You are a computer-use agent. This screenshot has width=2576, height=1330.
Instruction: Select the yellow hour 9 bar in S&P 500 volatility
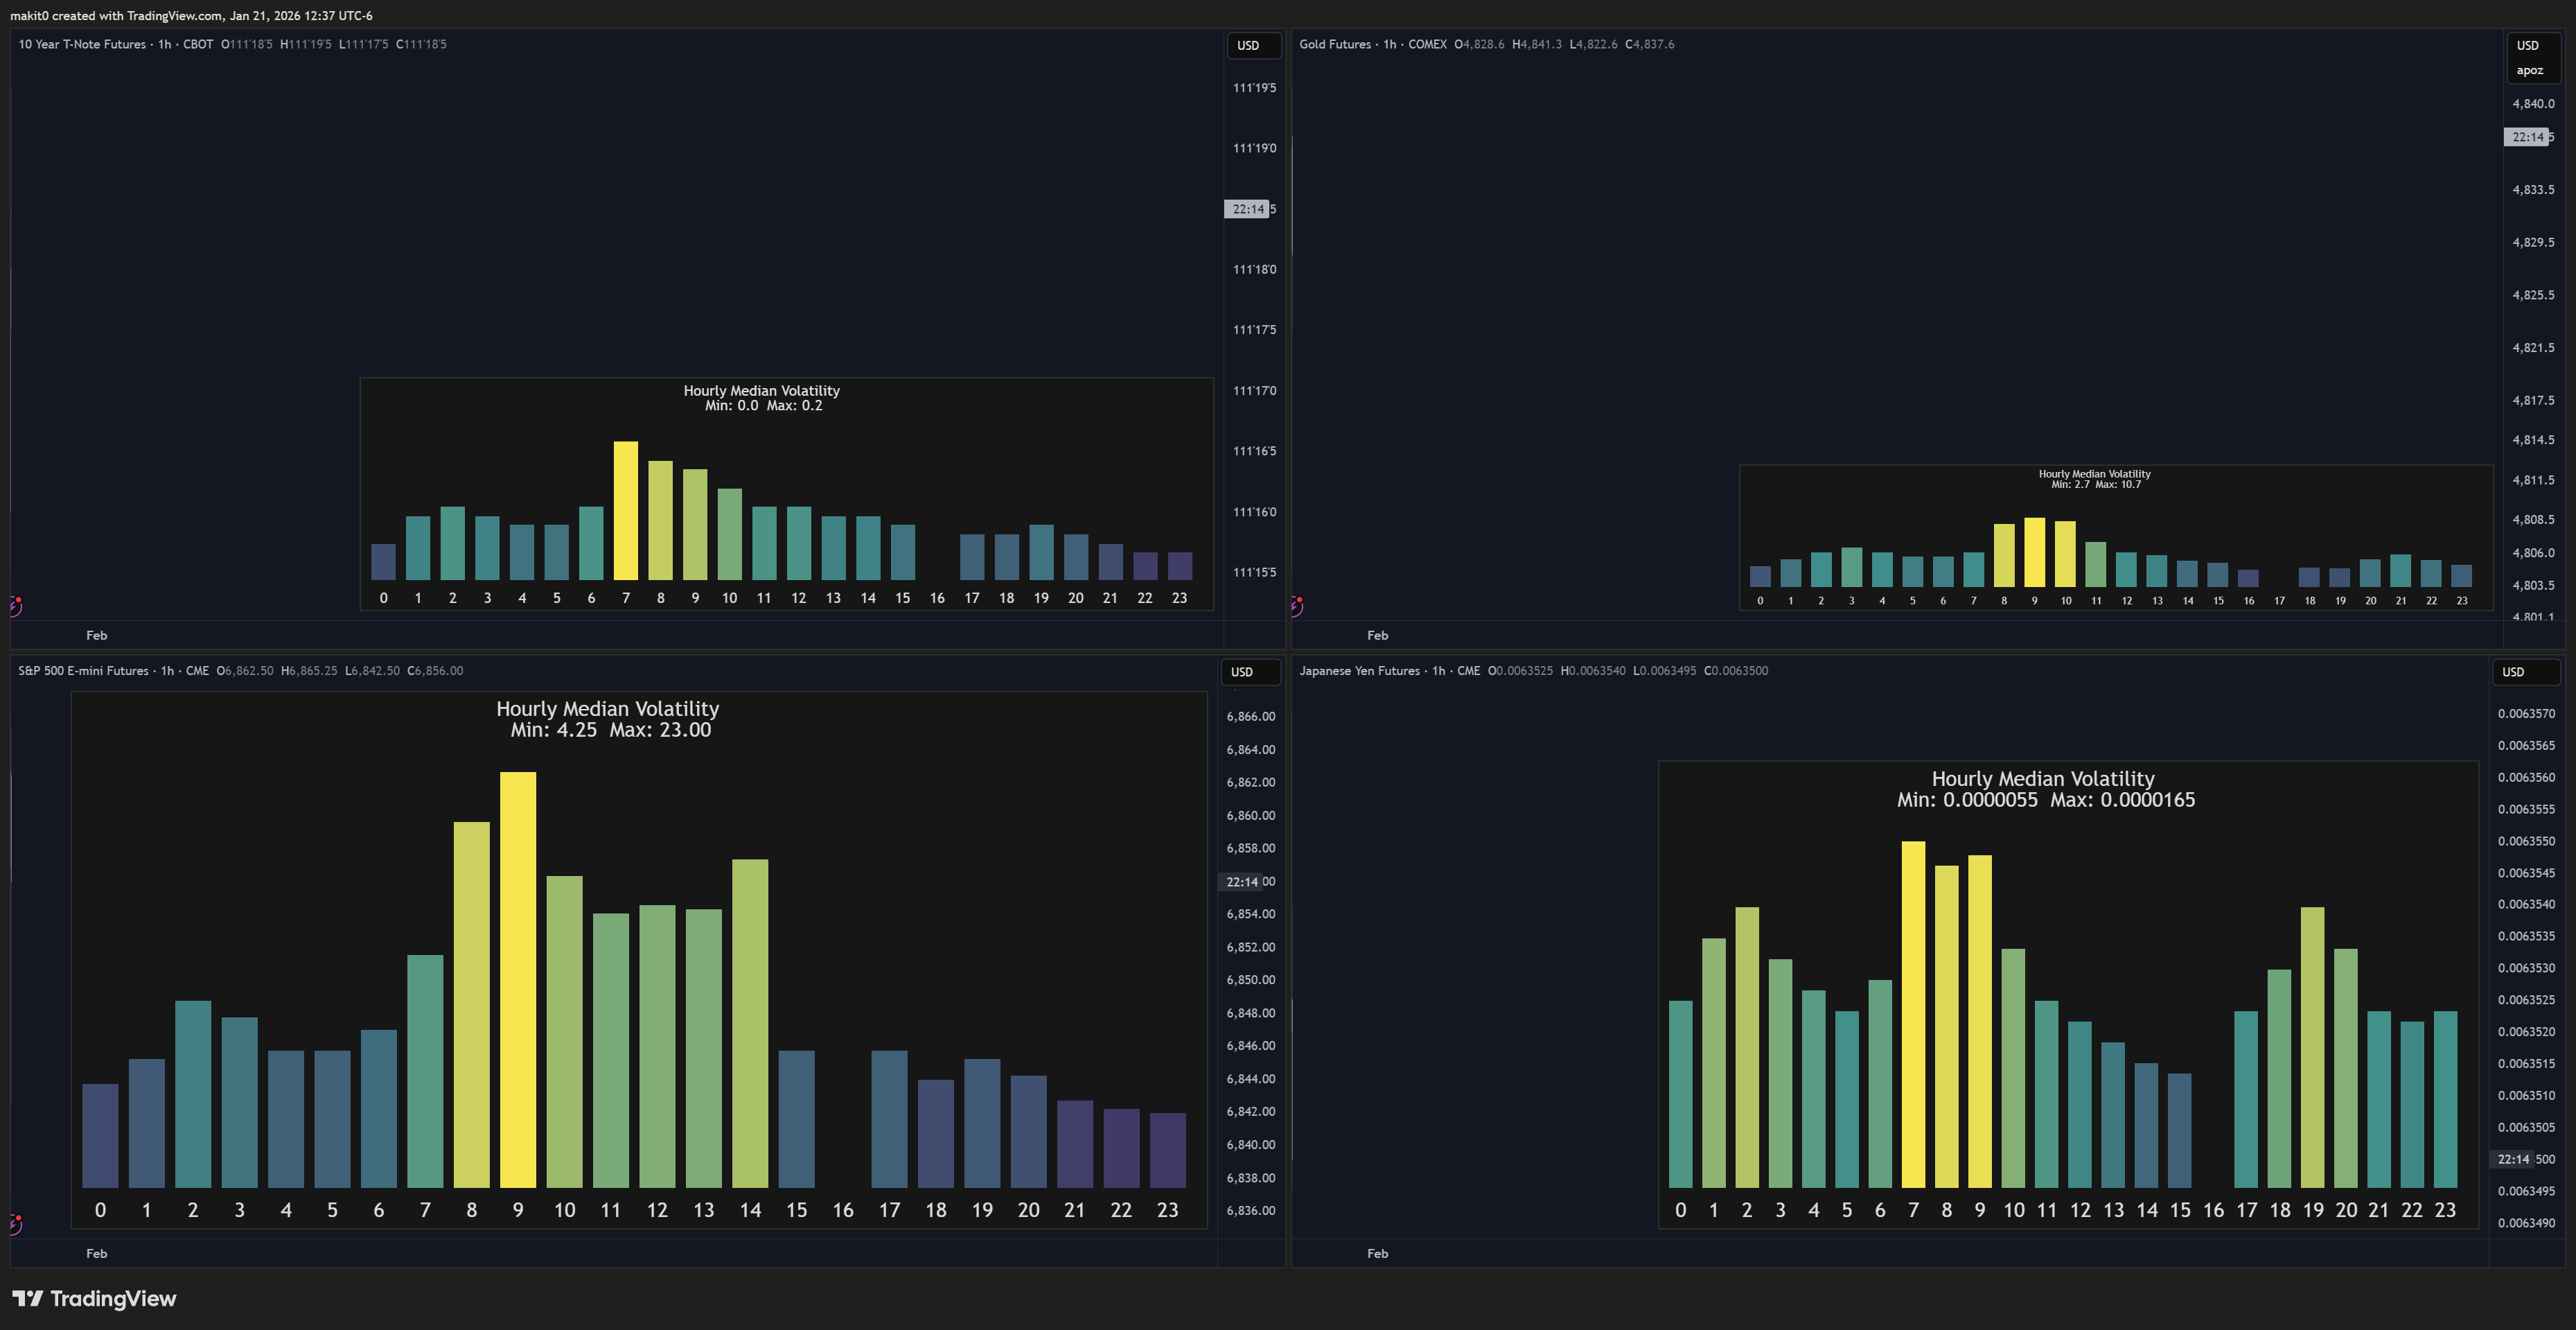(x=518, y=980)
